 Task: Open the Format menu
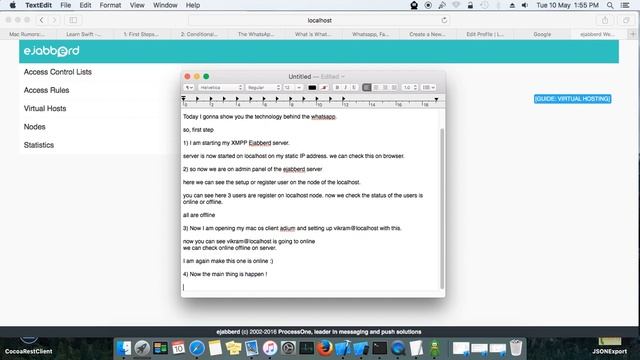(110, 5)
